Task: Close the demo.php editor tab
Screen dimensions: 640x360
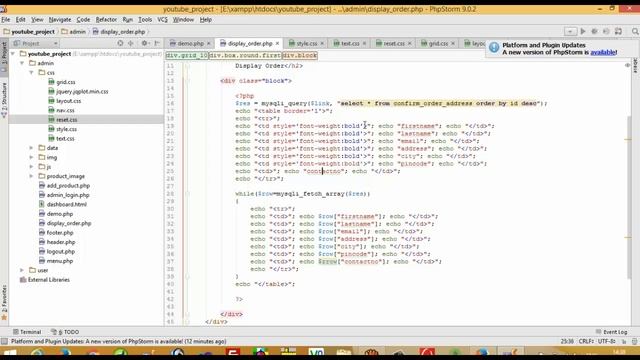Action: coord(209,43)
